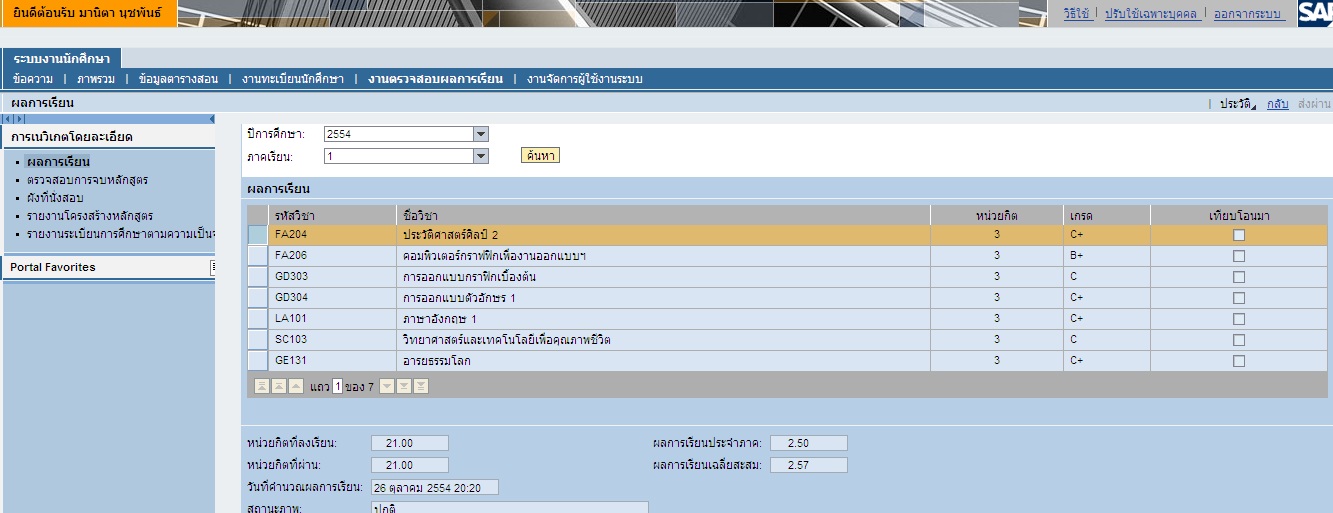Tick the เทียบโอนมา checkbox for FA204
The image size is (1333, 513).
click(1239, 235)
